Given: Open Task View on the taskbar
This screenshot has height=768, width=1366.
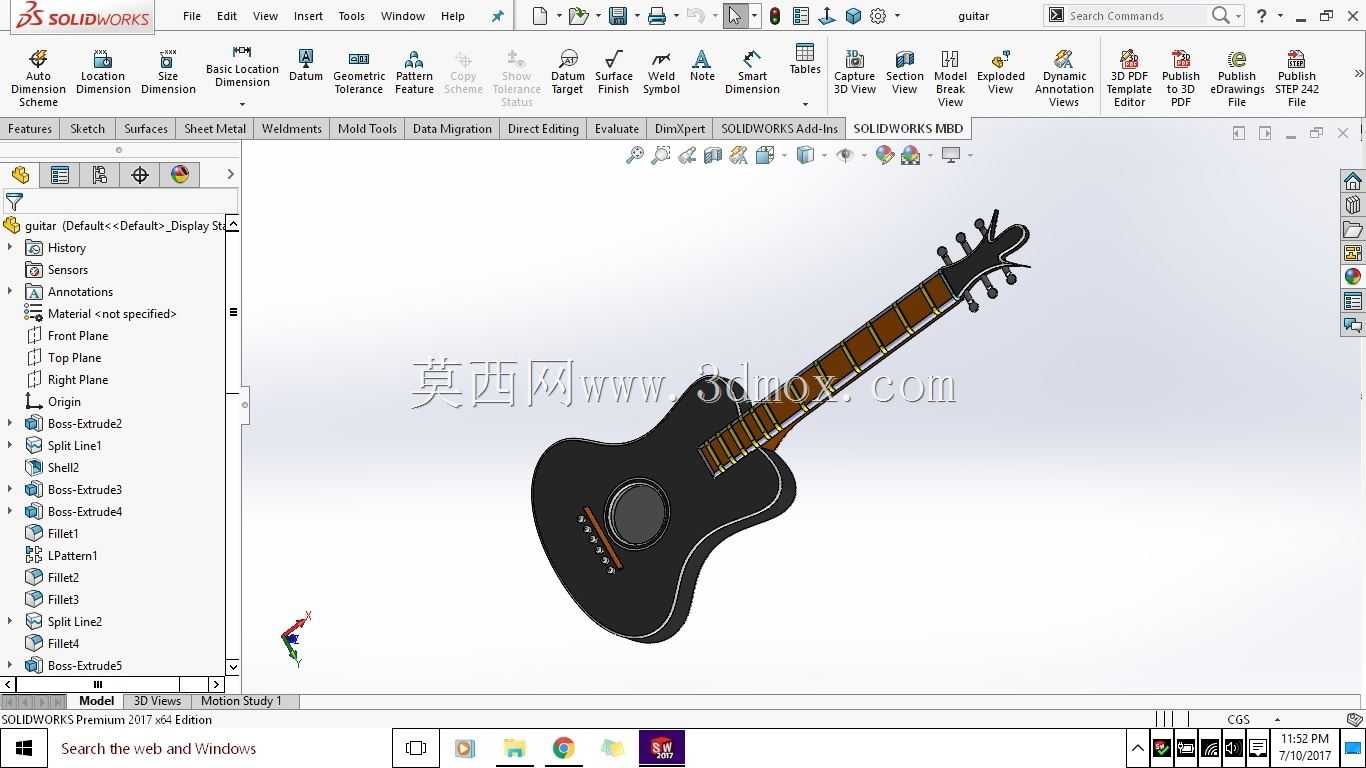Looking at the screenshot, I should tap(416, 748).
